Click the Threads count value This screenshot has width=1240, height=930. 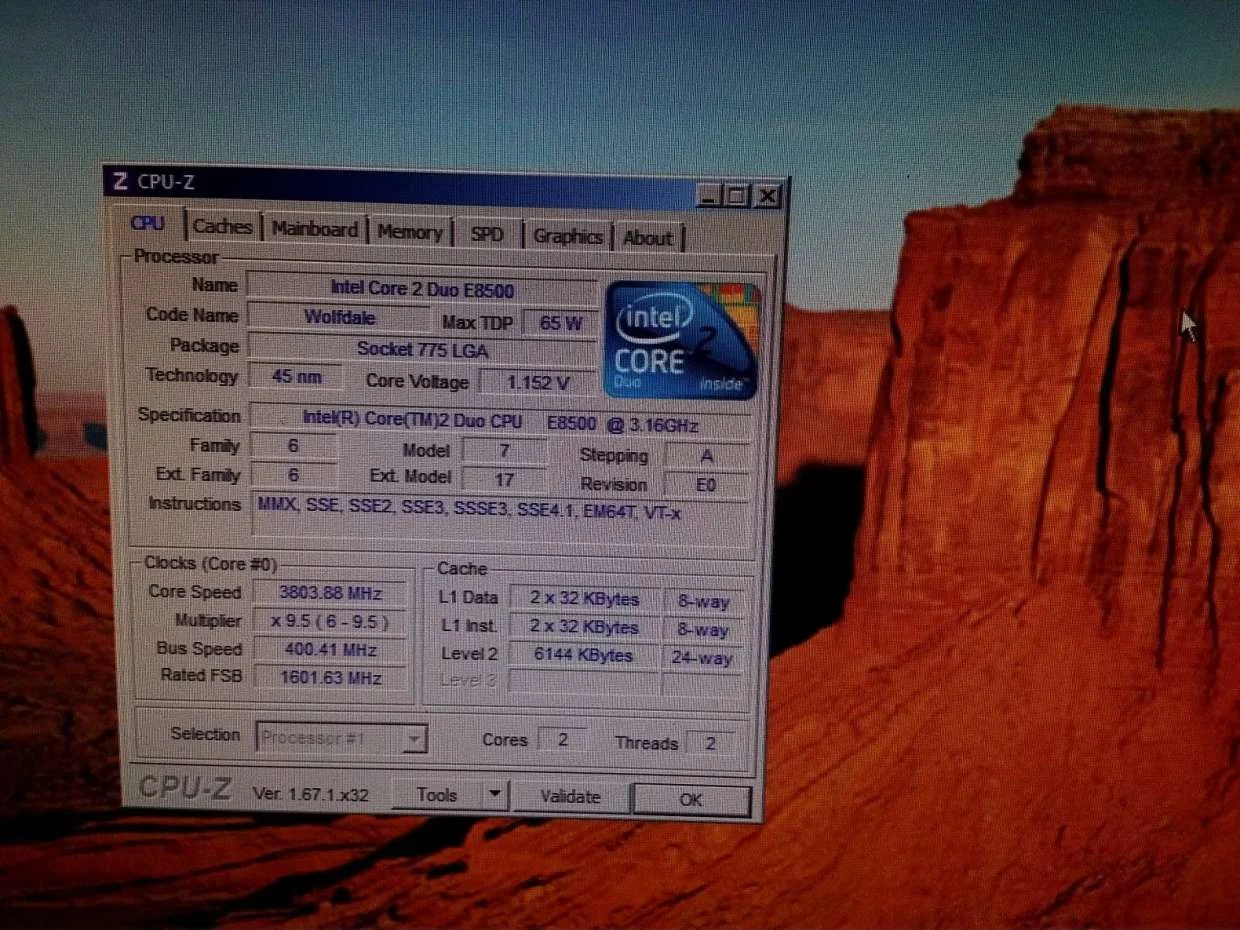click(x=710, y=743)
